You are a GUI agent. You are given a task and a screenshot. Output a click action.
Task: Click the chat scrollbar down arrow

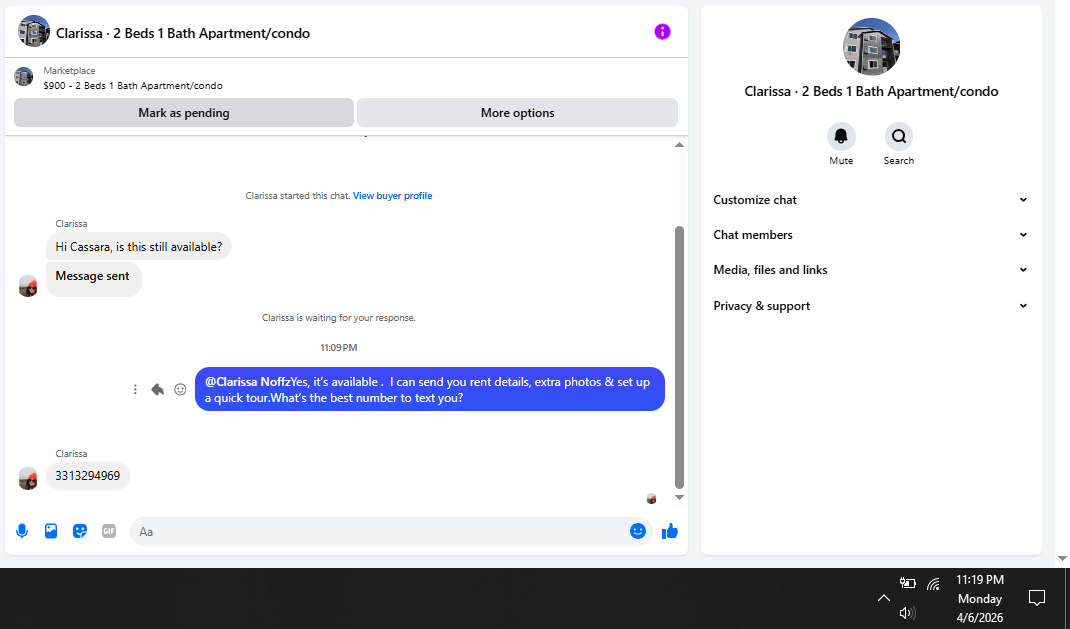pyautogui.click(x=679, y=497)
